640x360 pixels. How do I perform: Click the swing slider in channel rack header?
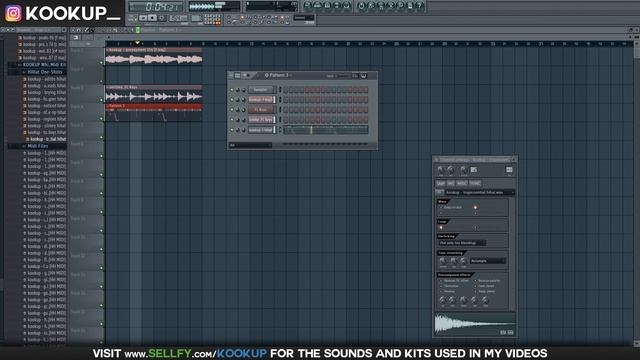pos(342,76)
